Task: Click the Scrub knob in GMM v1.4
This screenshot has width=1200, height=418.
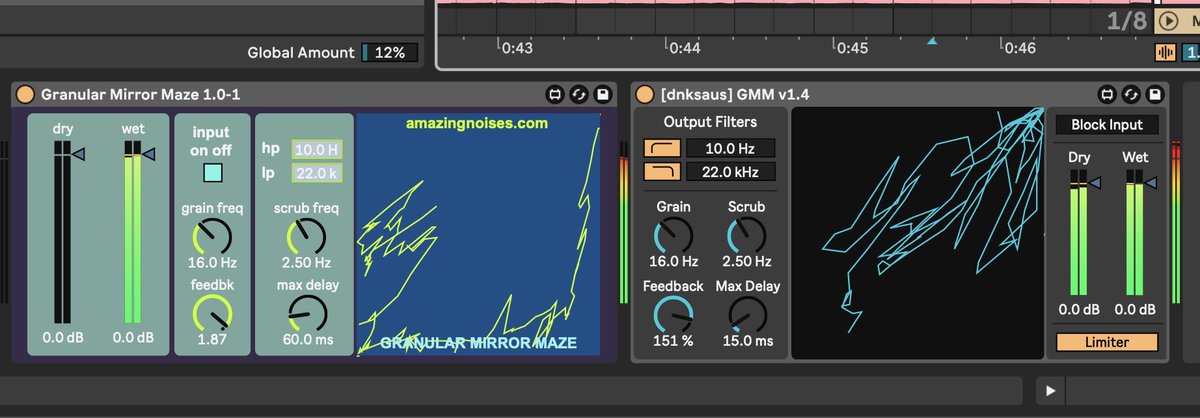Action: (x=747, y=235)
